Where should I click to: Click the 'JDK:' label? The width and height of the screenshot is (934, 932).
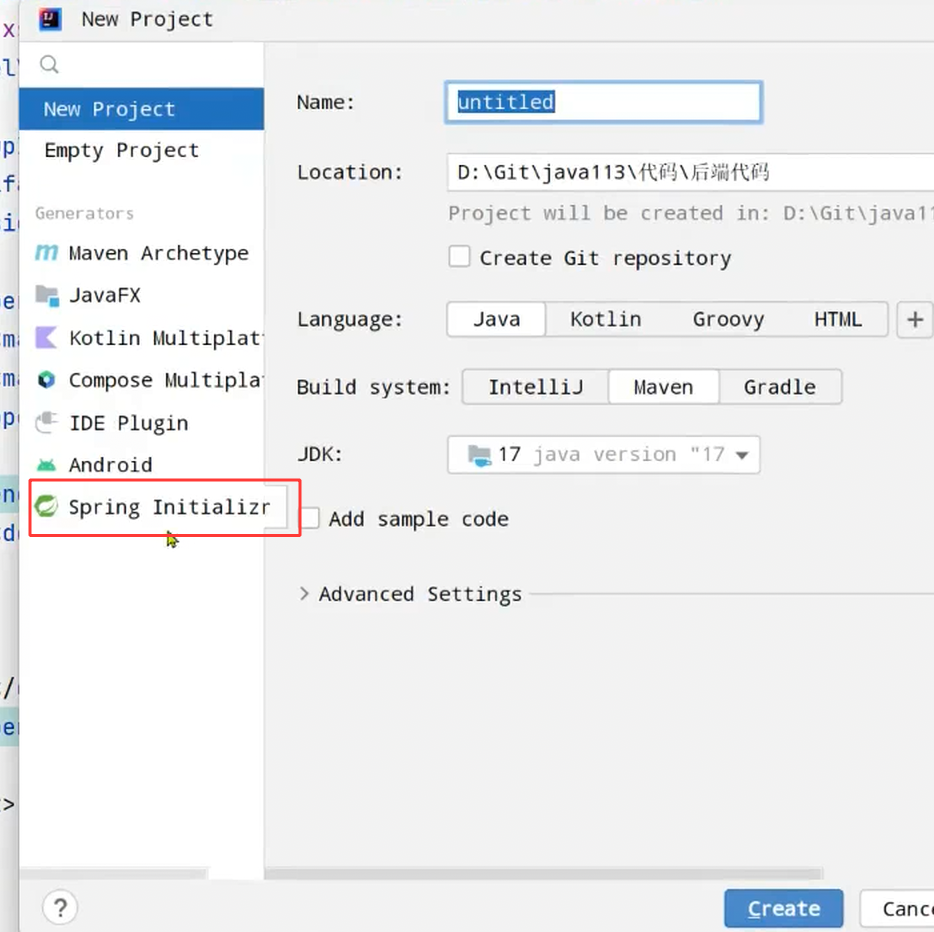(x=320, y=454)
